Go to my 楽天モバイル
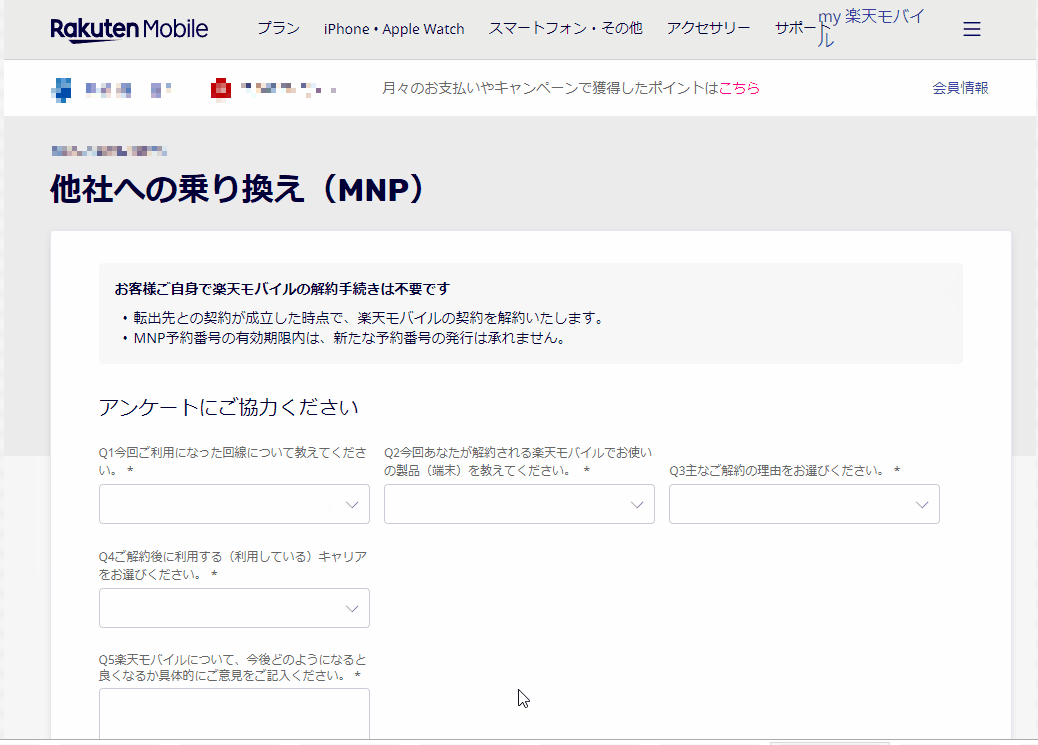1038x745 pixels. 871,28
